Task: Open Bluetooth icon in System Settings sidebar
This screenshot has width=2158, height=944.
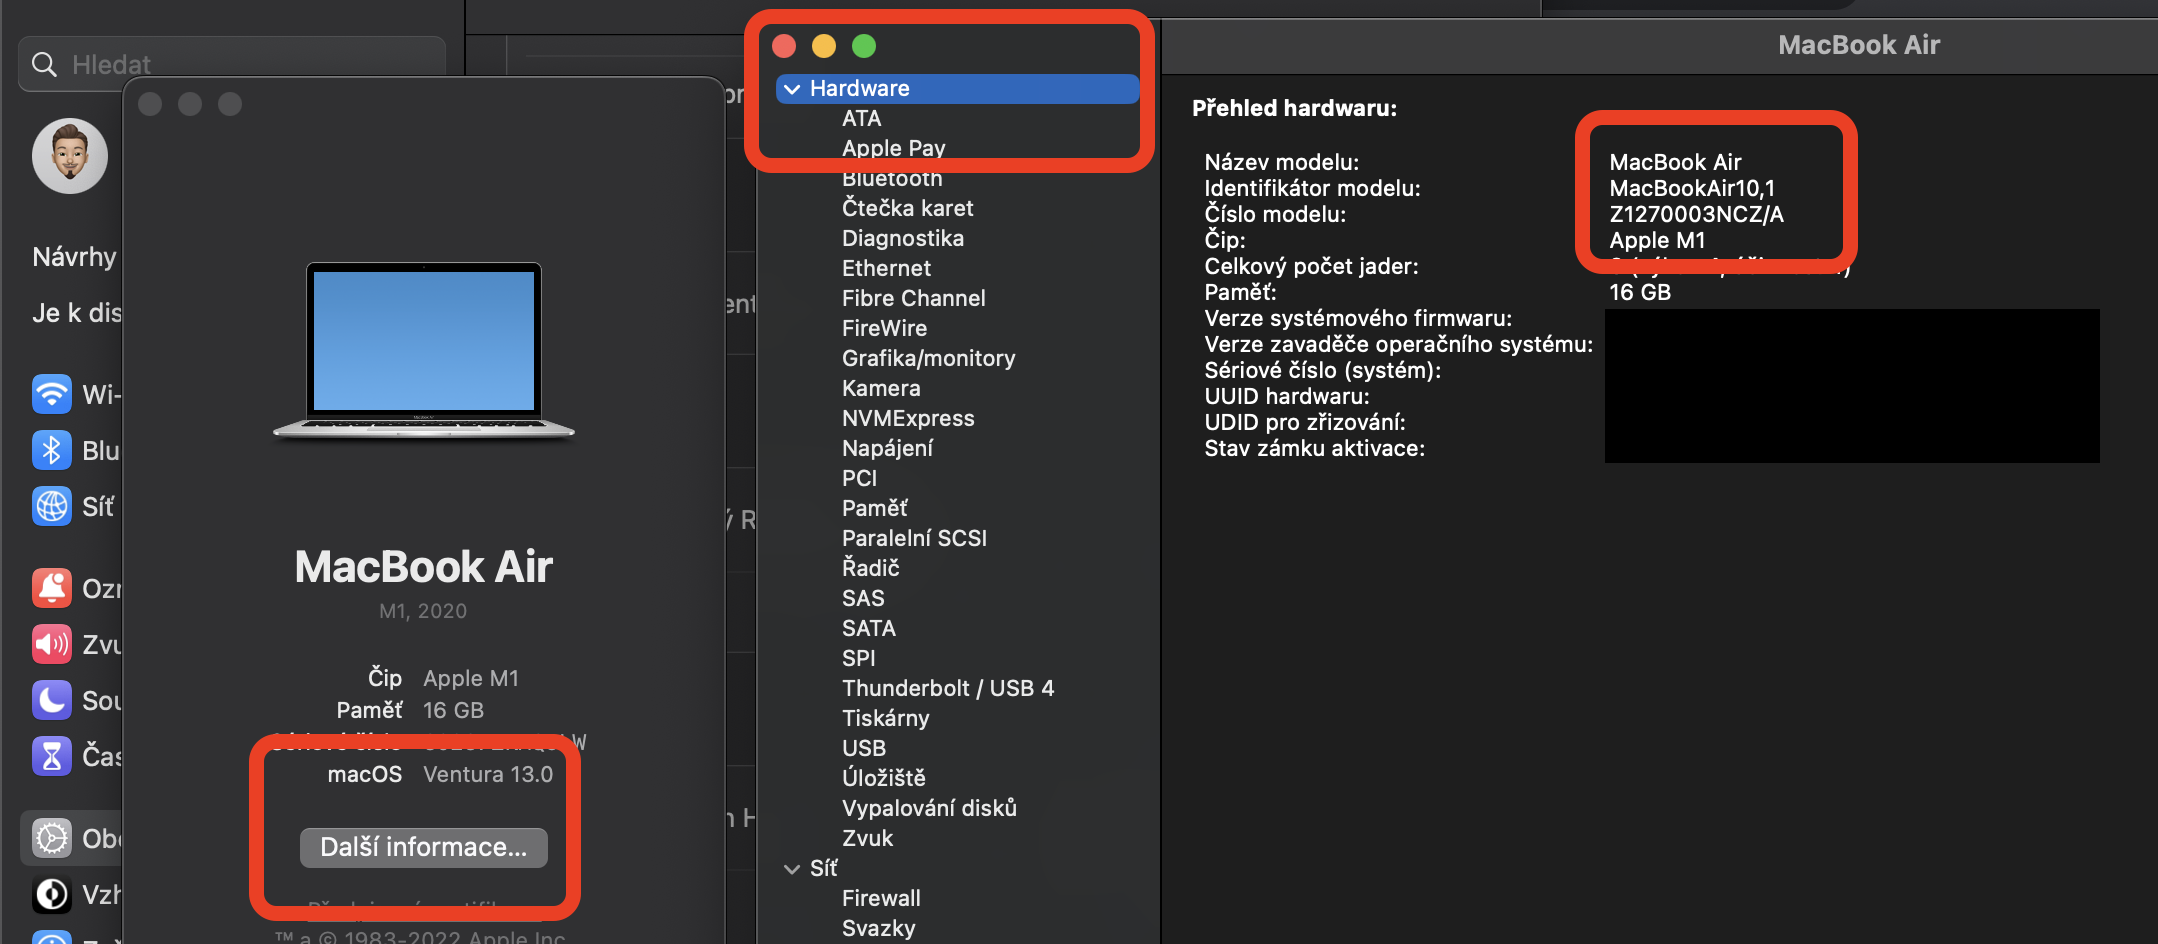Action: pos(52,450)
